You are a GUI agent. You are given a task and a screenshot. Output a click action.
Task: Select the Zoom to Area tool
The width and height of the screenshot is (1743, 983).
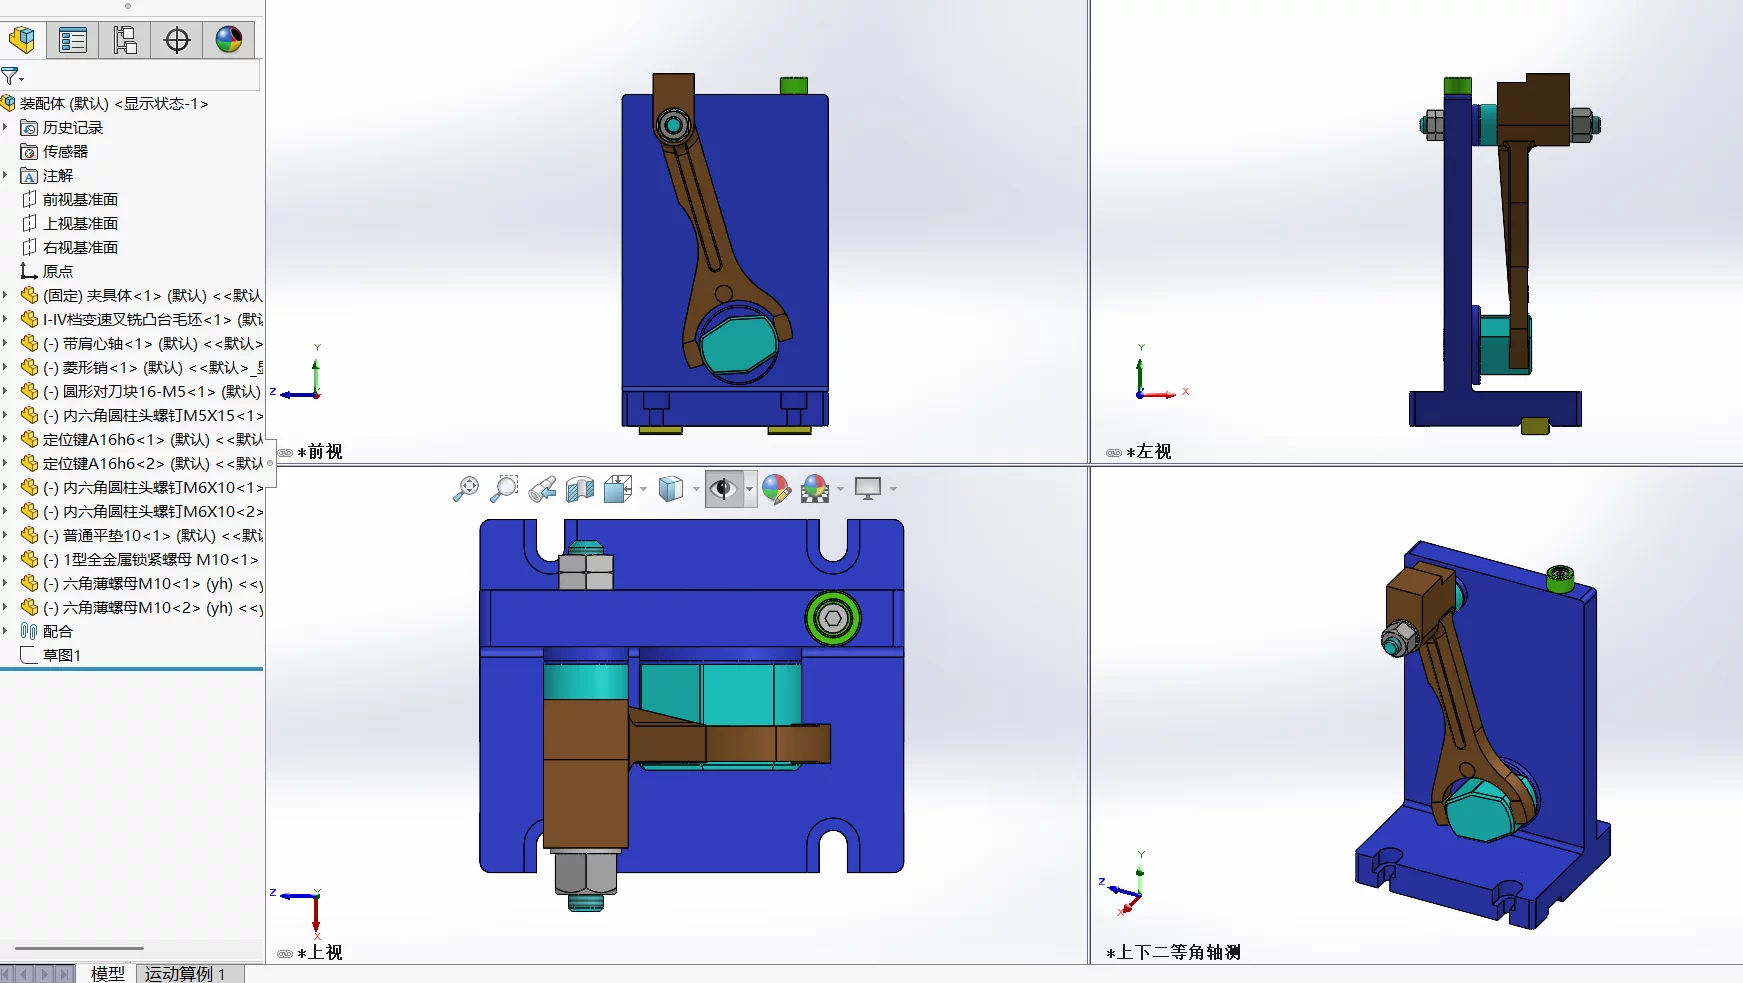[x=504, y=488]
